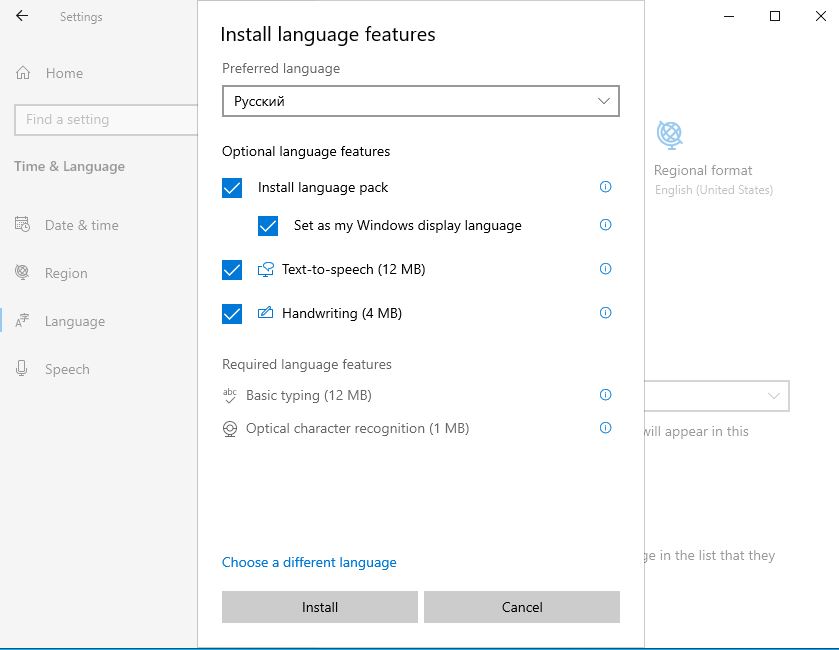Click the Optical character recognition icon
Screen dimensions: 839x650
230,429
